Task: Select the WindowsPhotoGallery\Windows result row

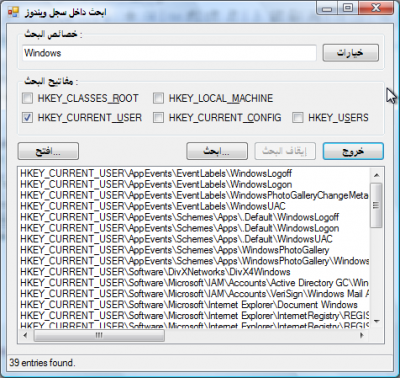Action: (194, 261)
